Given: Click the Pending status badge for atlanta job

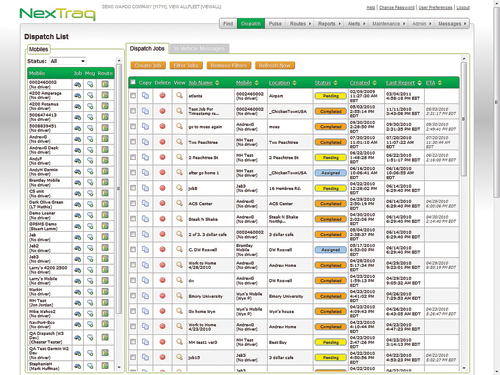Looking at the screenshot, I should click(x=330, y=96).
